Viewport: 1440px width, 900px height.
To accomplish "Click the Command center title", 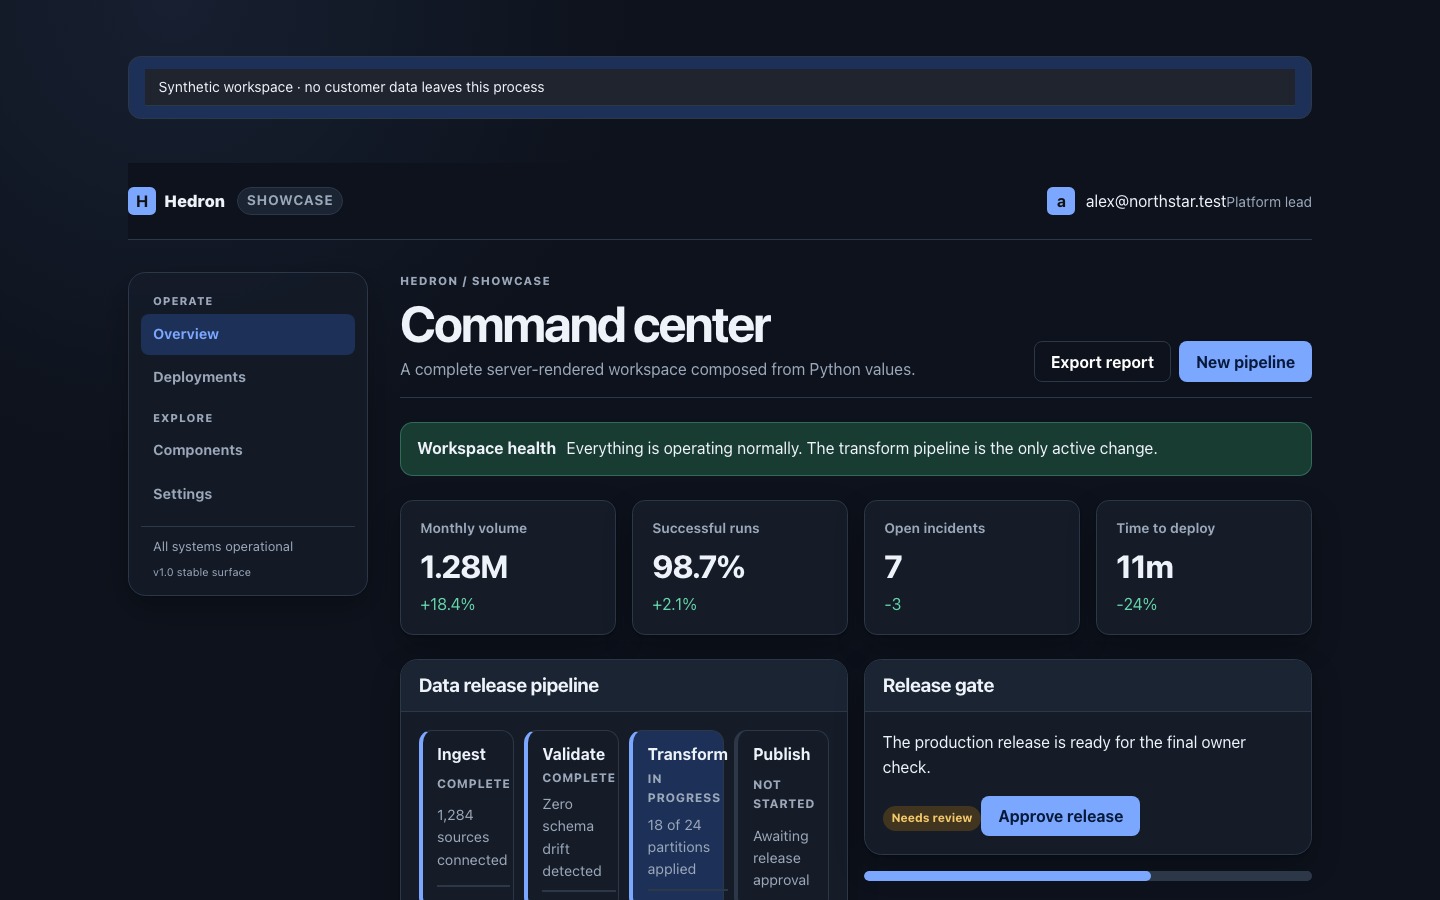I will pos(585,324).
